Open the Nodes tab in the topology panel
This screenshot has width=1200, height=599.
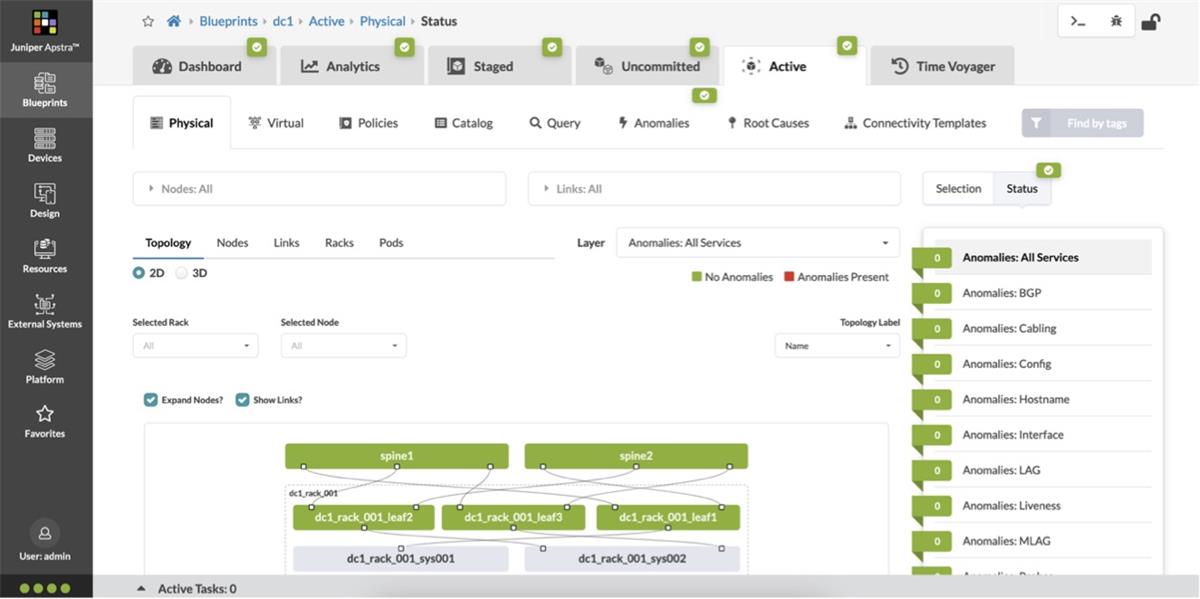click(232, 242)
